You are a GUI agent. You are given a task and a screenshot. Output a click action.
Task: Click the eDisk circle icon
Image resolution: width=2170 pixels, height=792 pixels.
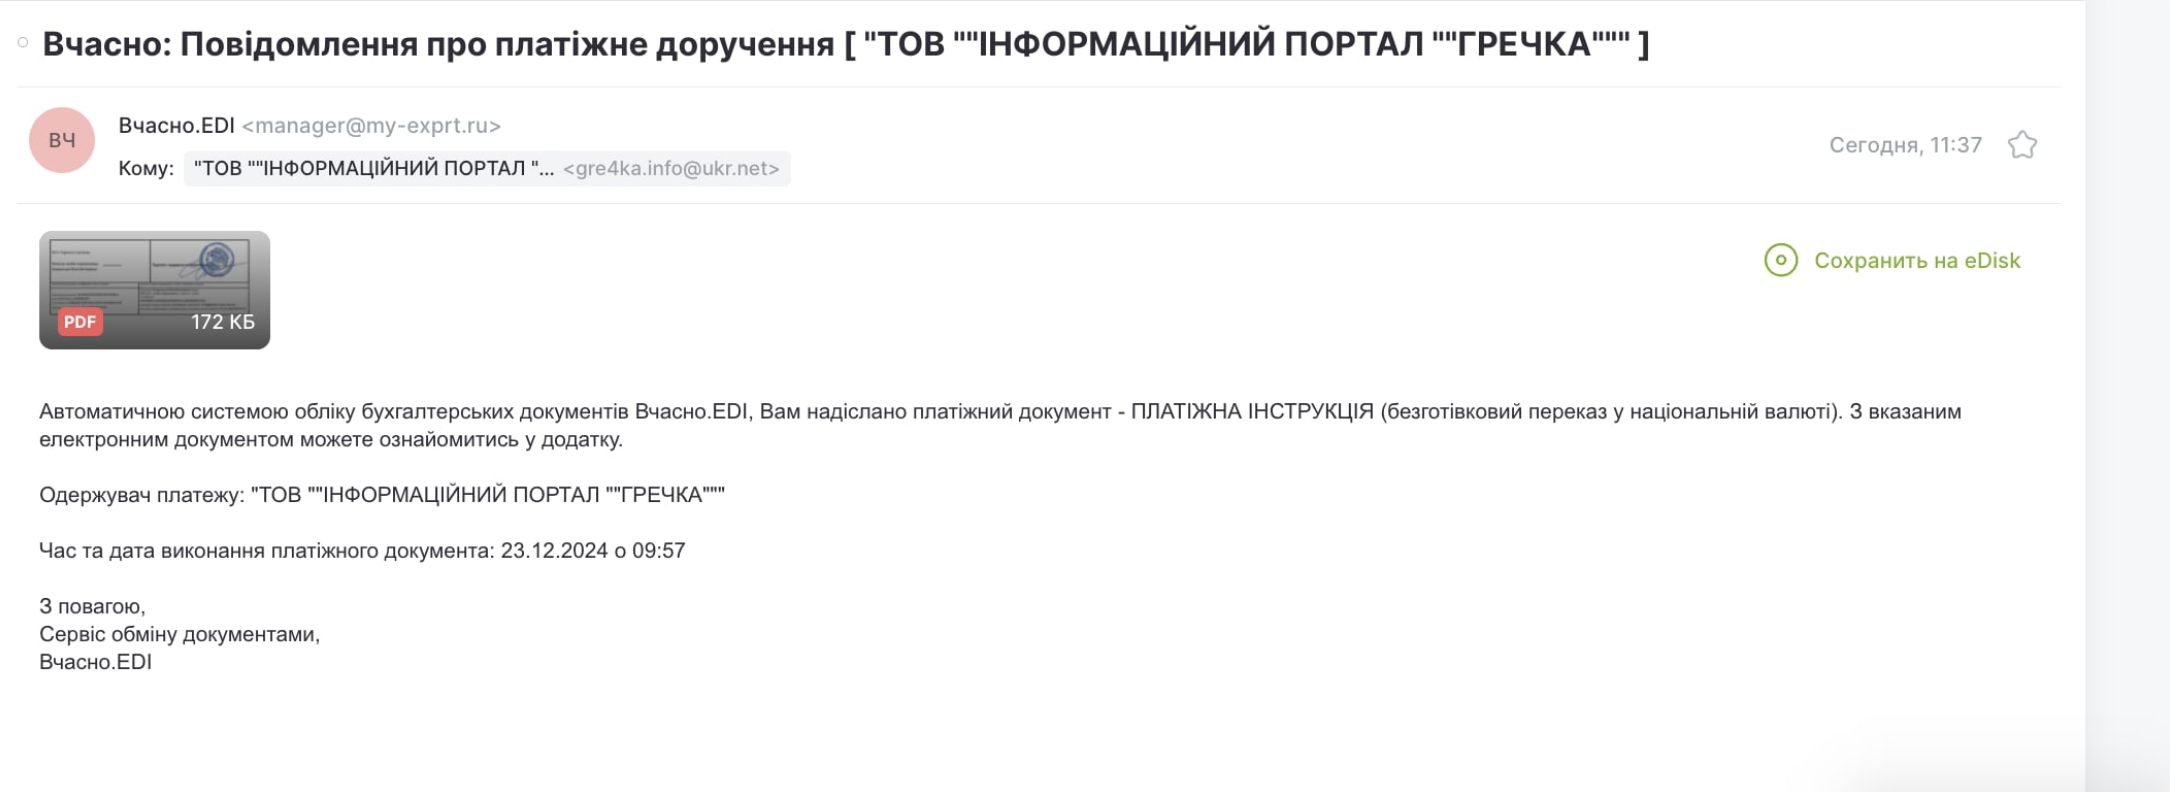tap(1781, 260)
